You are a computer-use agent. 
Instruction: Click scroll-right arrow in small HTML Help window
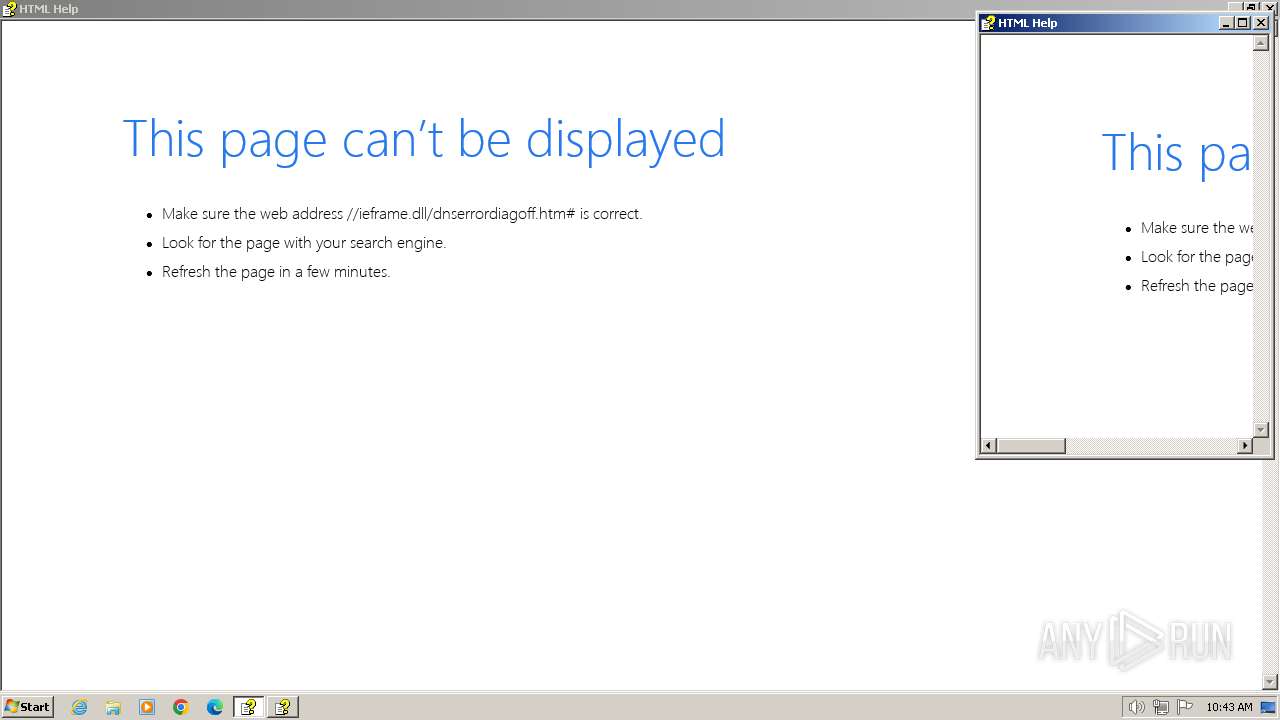coord(1245,445)
